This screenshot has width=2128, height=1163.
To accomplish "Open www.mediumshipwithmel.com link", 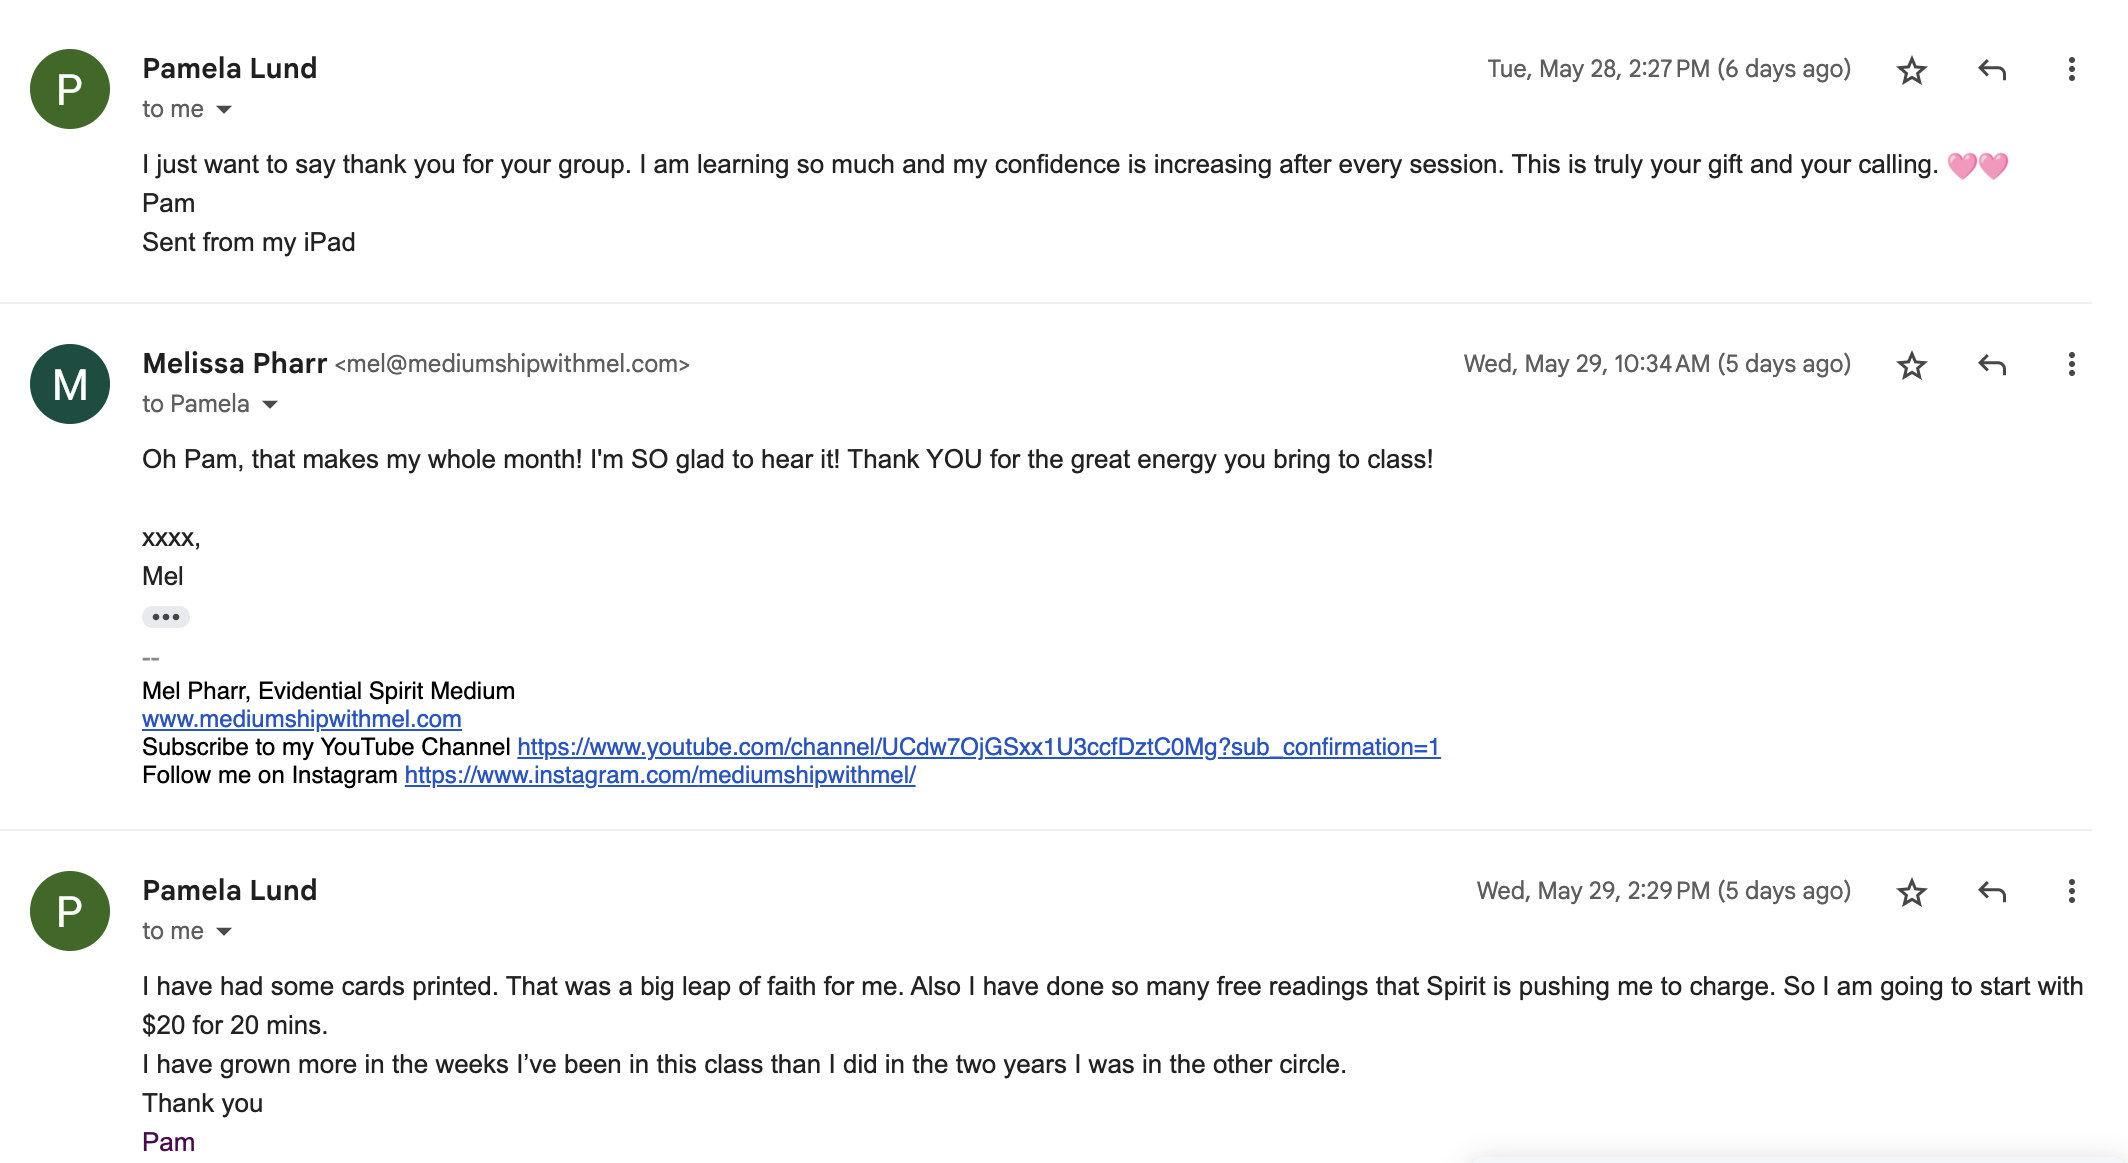I will [301, 719].
